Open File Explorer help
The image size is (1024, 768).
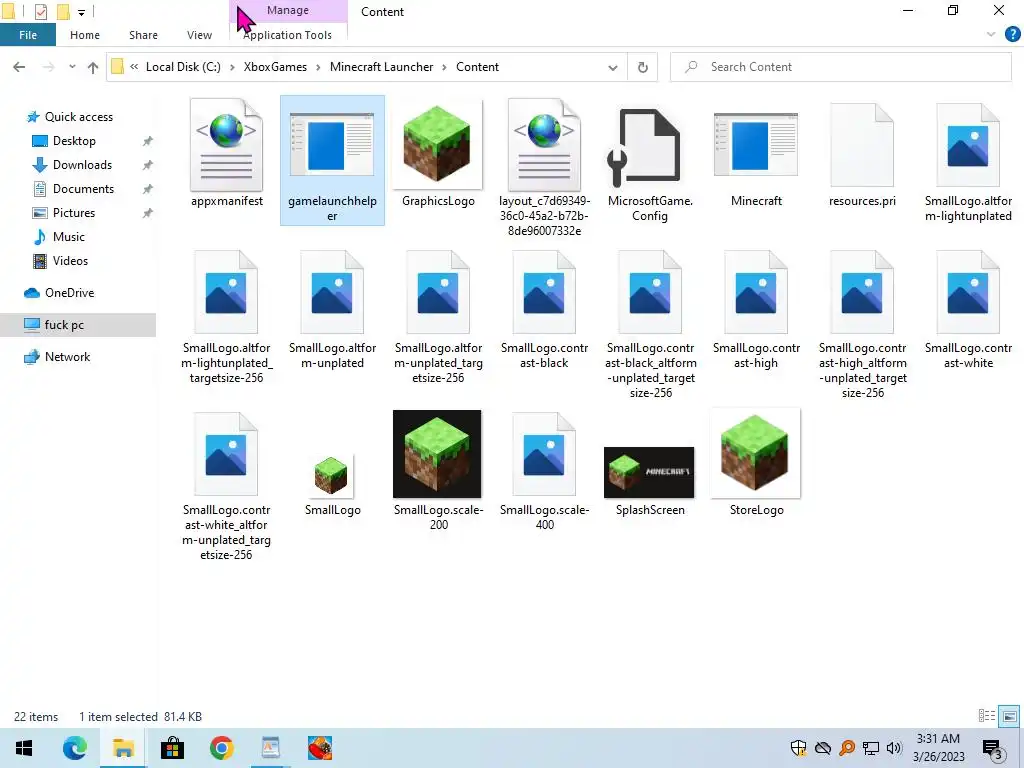(x=1012, y=35)
